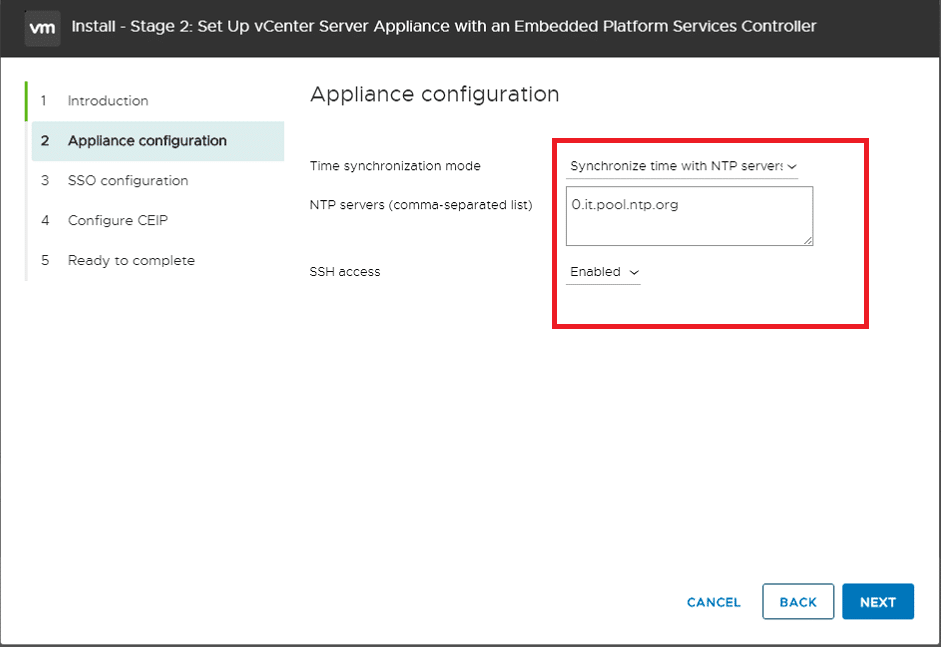
Task: Open the Synchronize time with NTP servers dropdown
Action: click(682, 166)
